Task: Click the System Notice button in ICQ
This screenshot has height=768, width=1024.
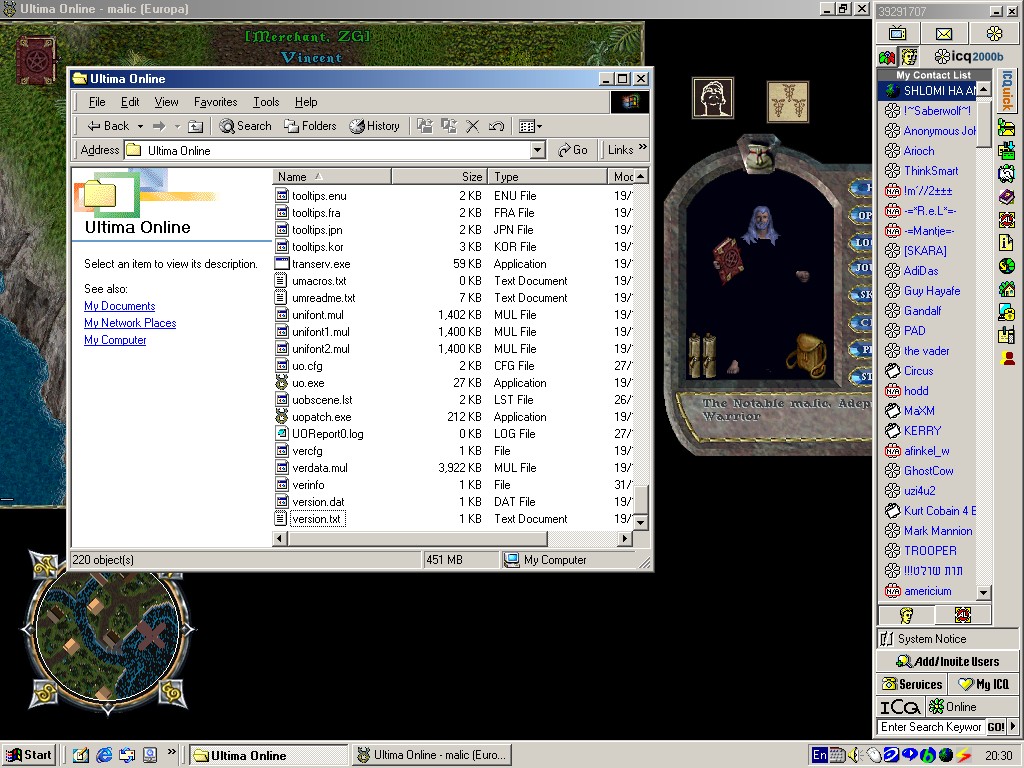Action: (x=947, y=639)
